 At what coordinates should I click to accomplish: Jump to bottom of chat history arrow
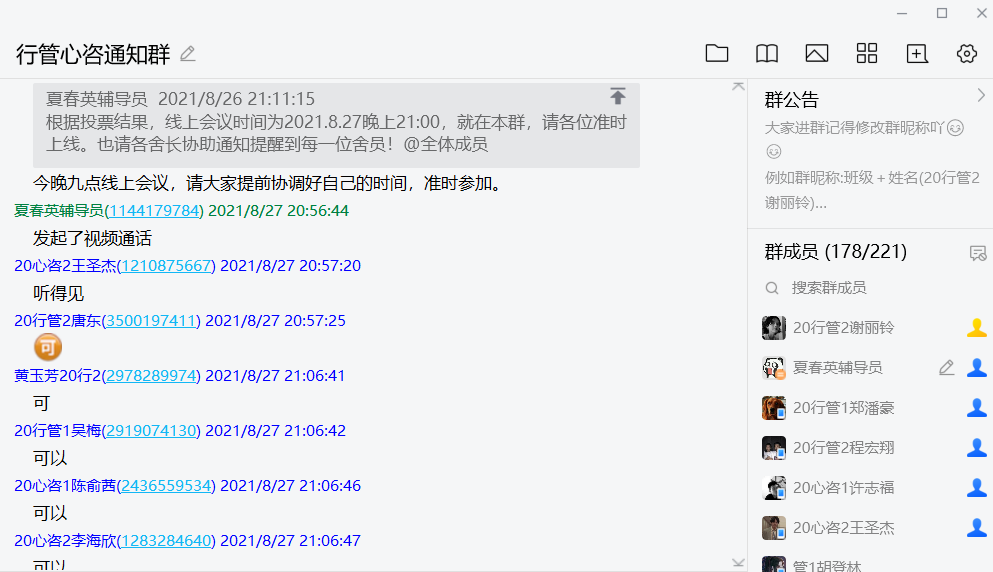tap(738, 563)
